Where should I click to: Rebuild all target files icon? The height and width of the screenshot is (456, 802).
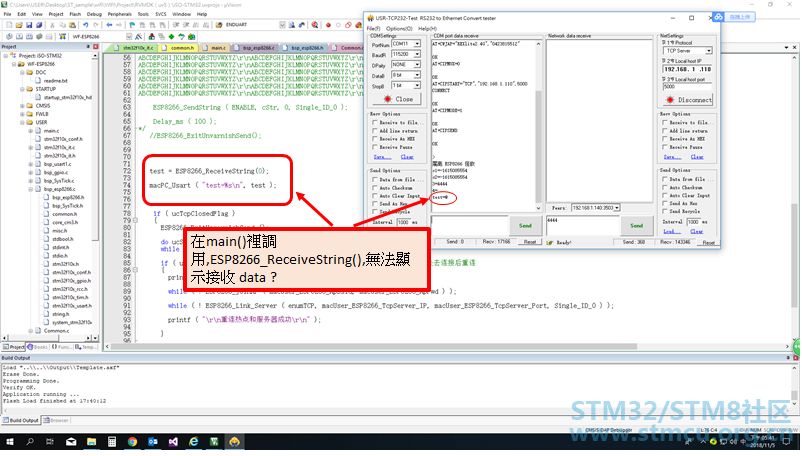click(x=29, y=37)
